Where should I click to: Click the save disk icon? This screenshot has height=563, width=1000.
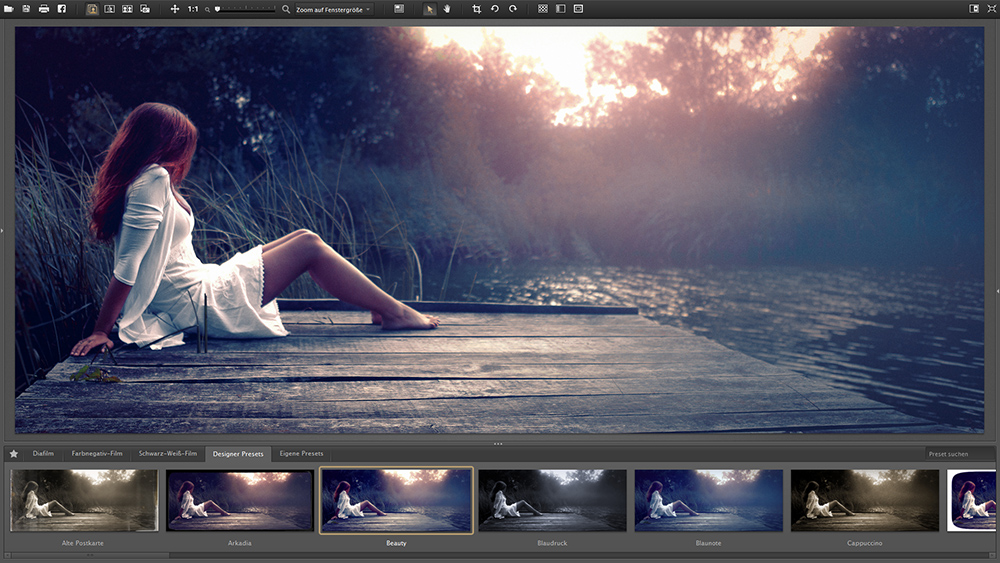click(x=26, y=9)
